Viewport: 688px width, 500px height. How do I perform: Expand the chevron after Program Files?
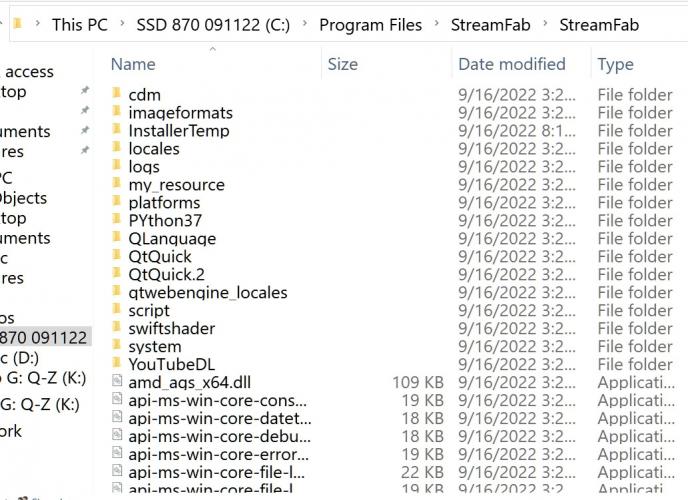(x=436, y=23)
